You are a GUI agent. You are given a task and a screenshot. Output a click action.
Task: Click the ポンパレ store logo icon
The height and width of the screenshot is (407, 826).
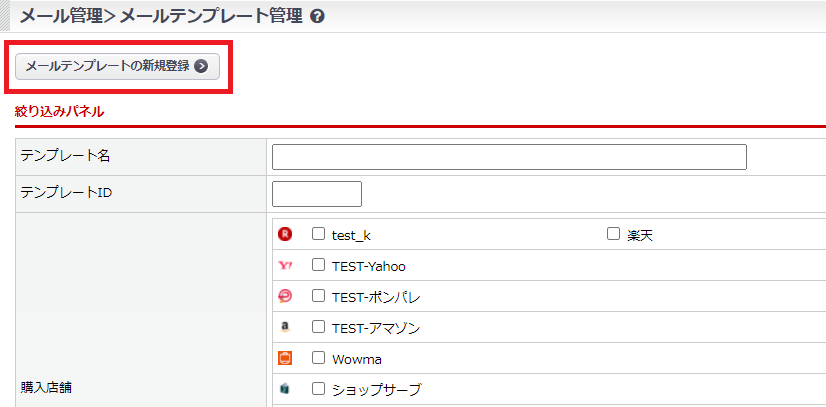point(285,297)
